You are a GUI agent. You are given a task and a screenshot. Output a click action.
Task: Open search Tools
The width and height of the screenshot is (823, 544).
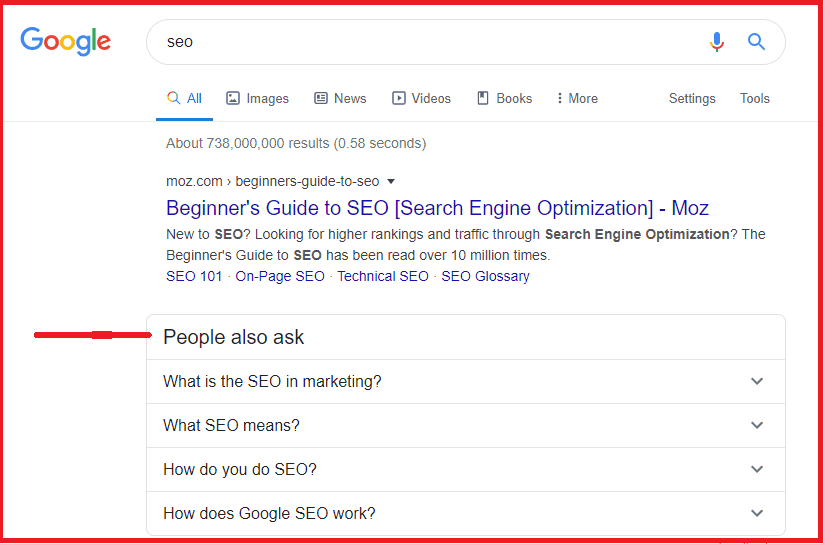click(x=755, y=98)
